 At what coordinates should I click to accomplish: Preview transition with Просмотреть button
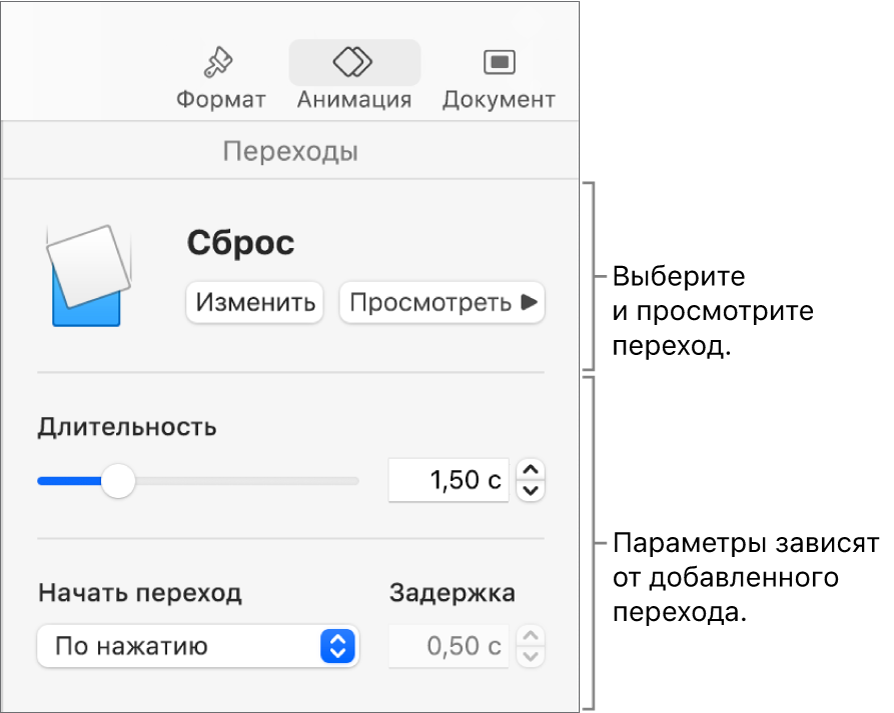pos(442,302)
